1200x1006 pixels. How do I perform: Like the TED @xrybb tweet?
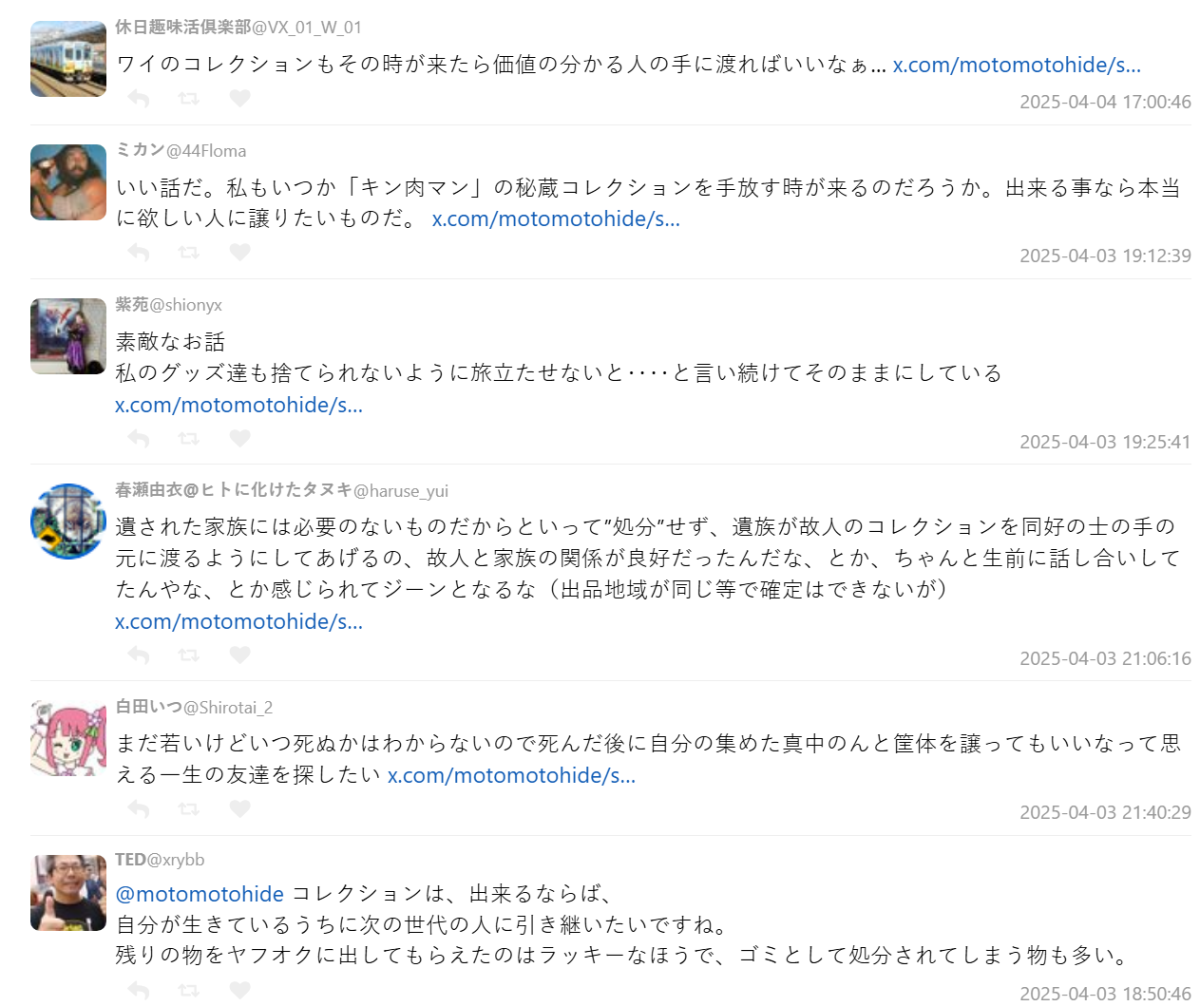239,990
